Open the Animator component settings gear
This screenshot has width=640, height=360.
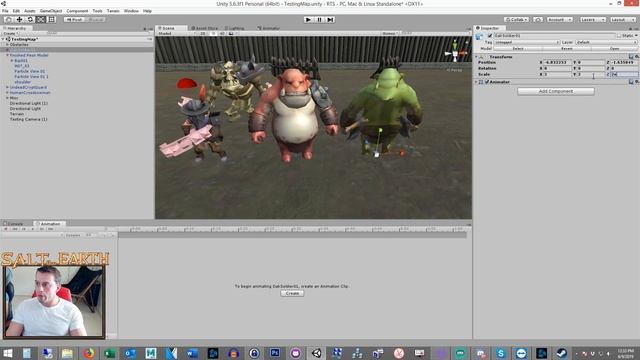636,82
